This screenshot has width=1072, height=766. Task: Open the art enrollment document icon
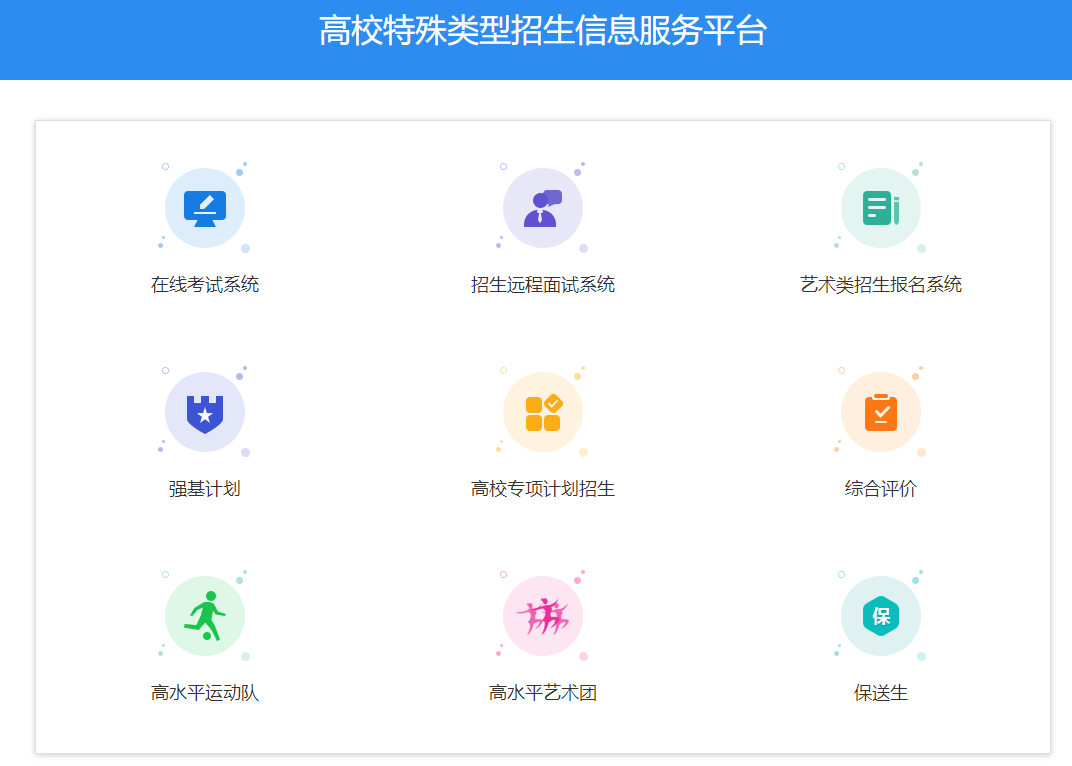(x=881, y=207)
